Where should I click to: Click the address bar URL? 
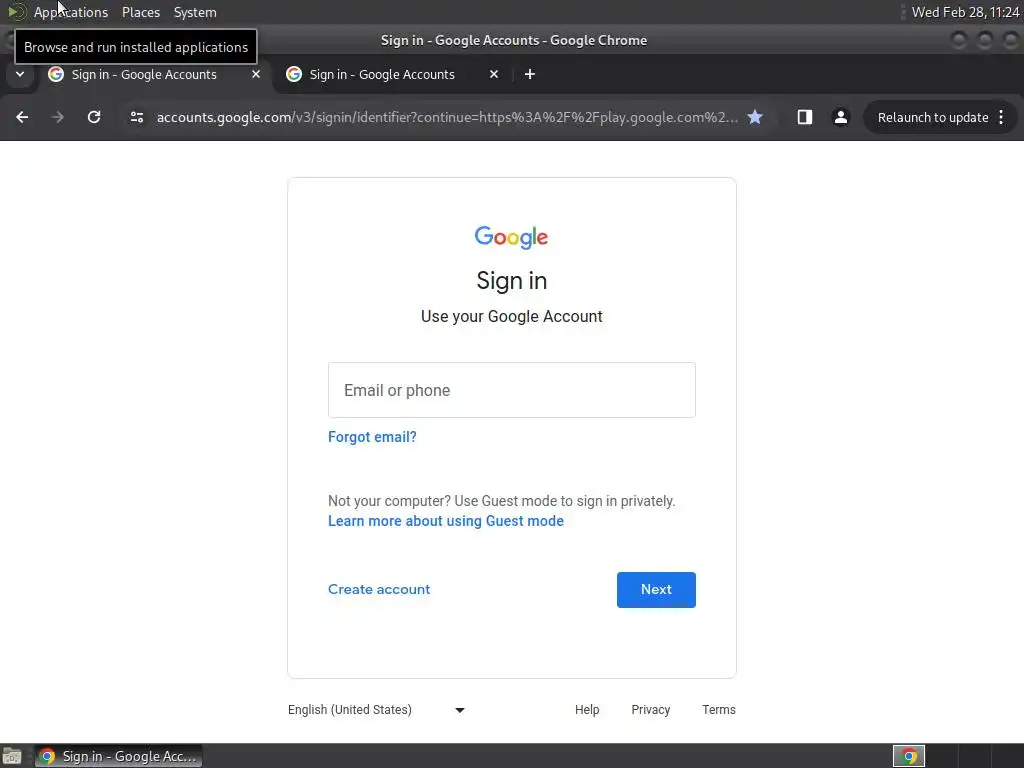tap(447, 118)
